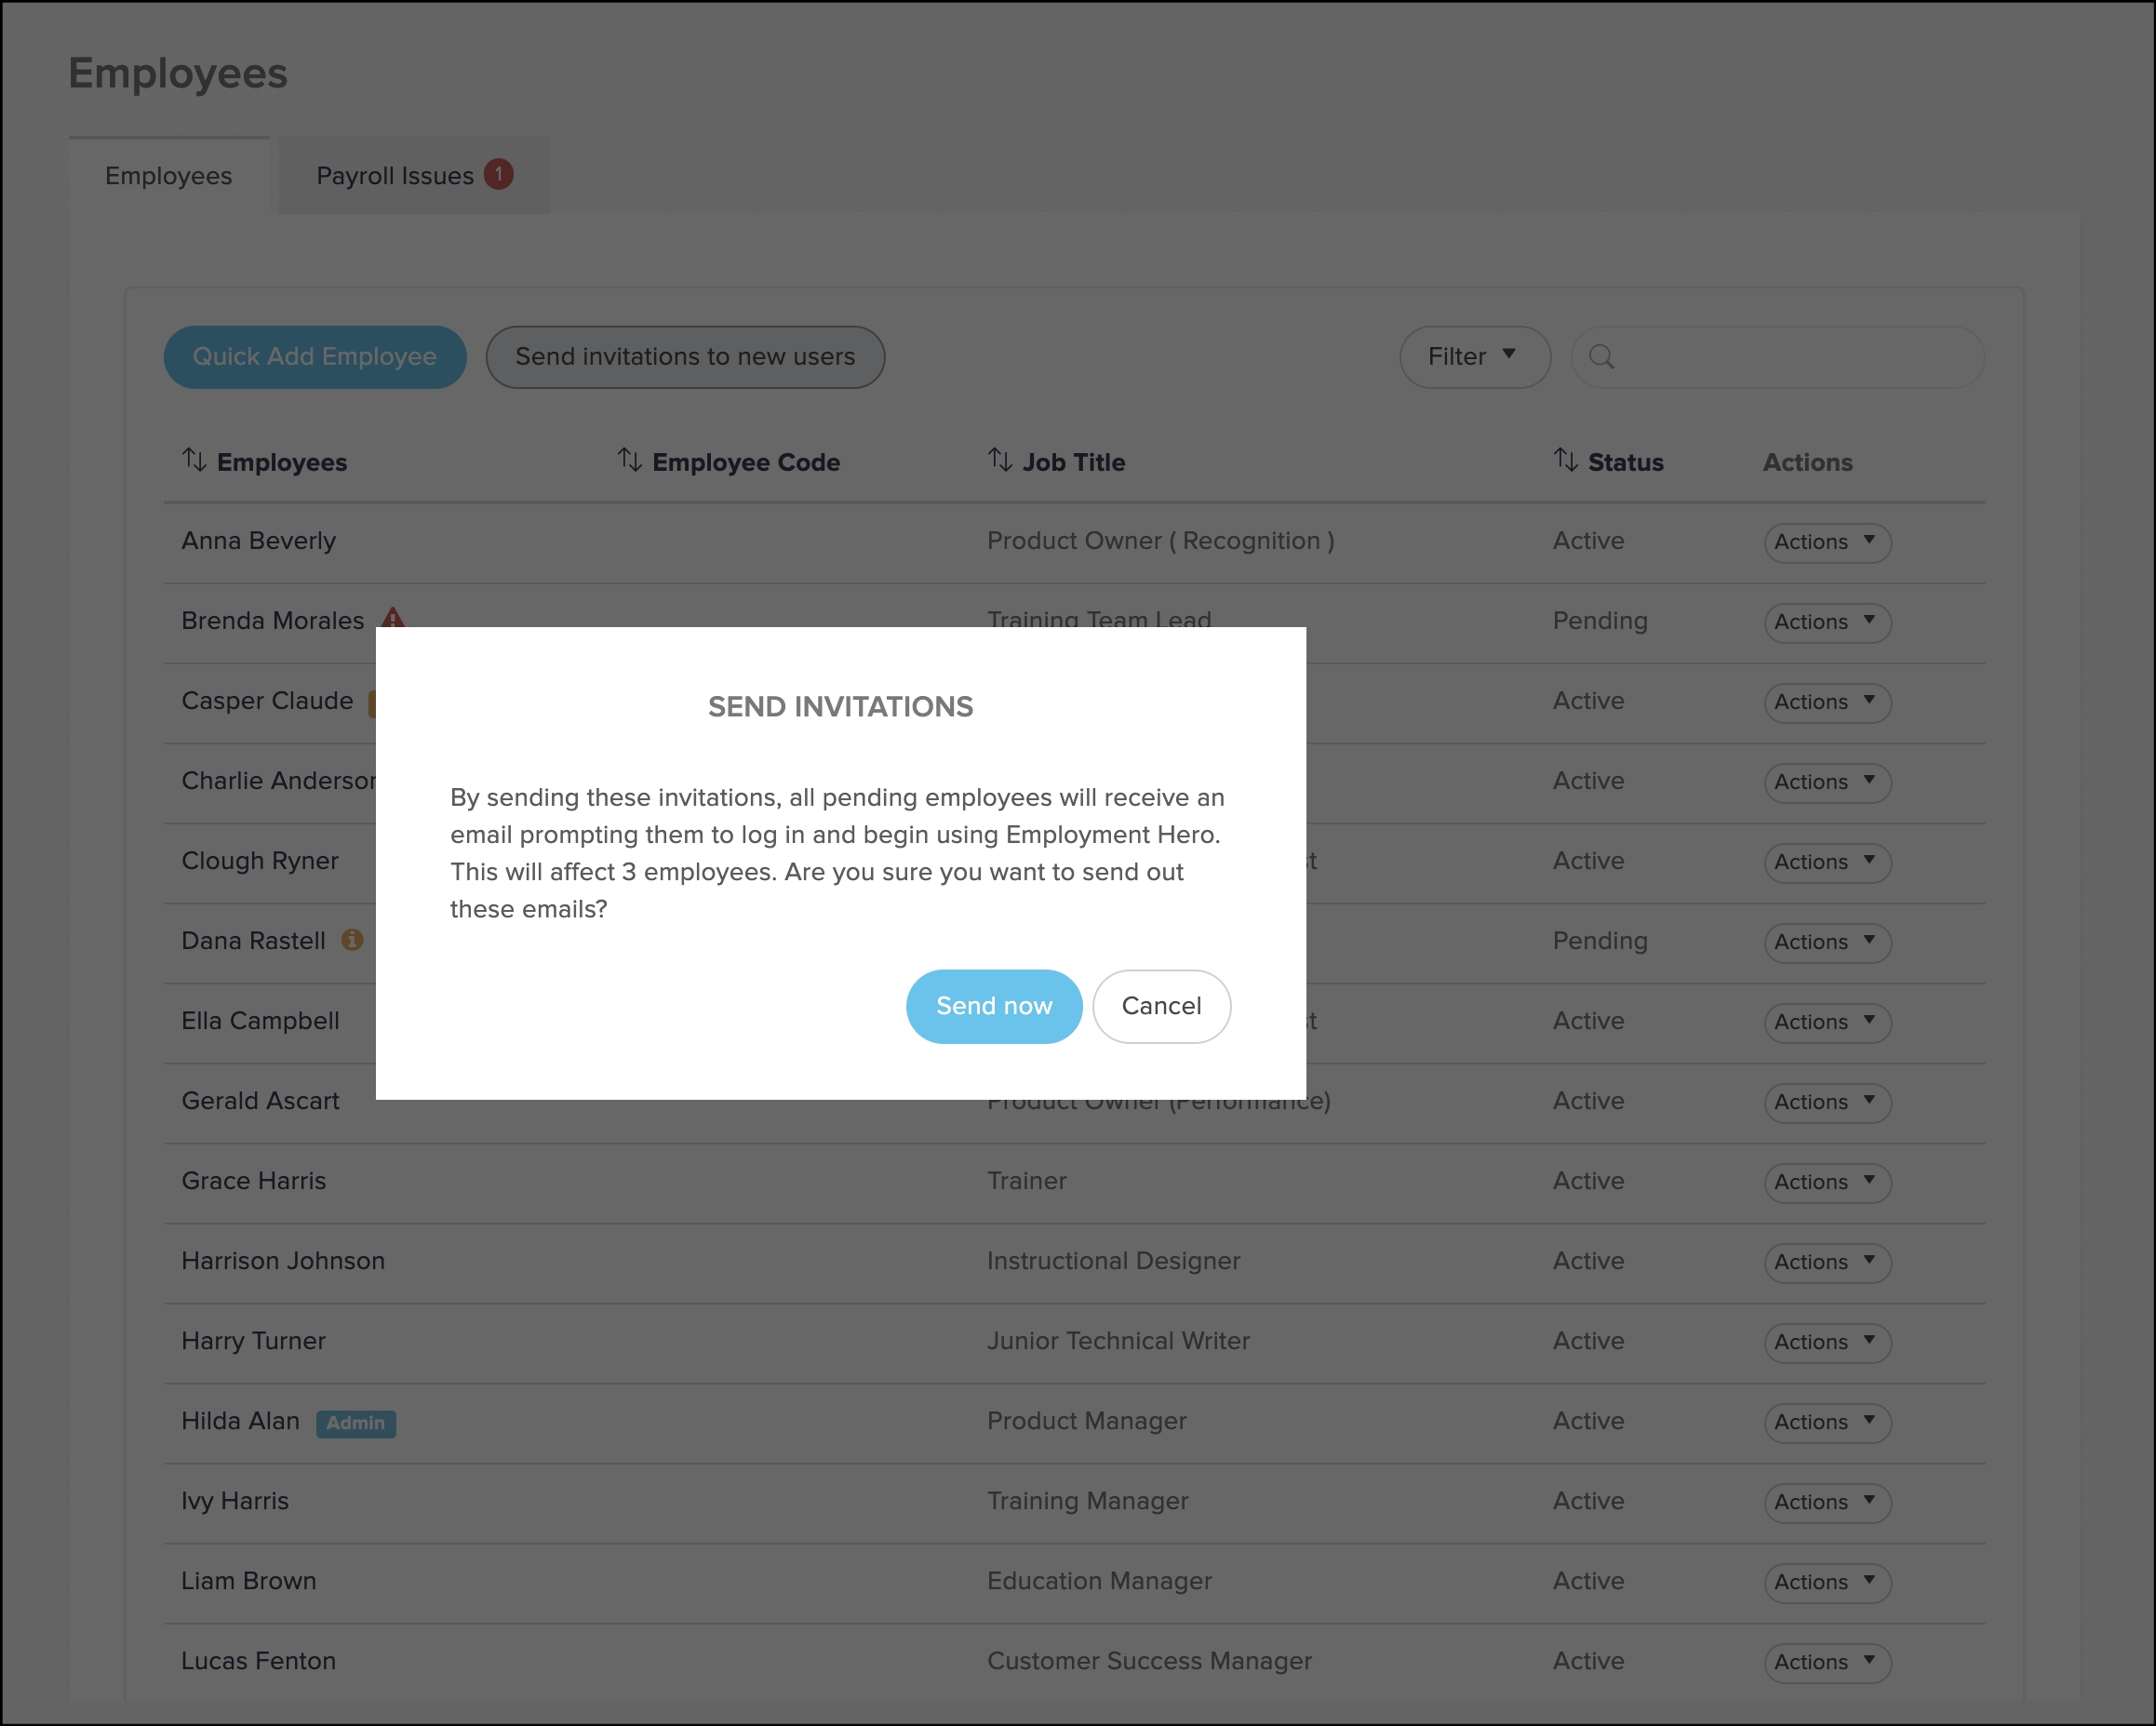Click the Payroll Issues notification badge

(498, 174)
